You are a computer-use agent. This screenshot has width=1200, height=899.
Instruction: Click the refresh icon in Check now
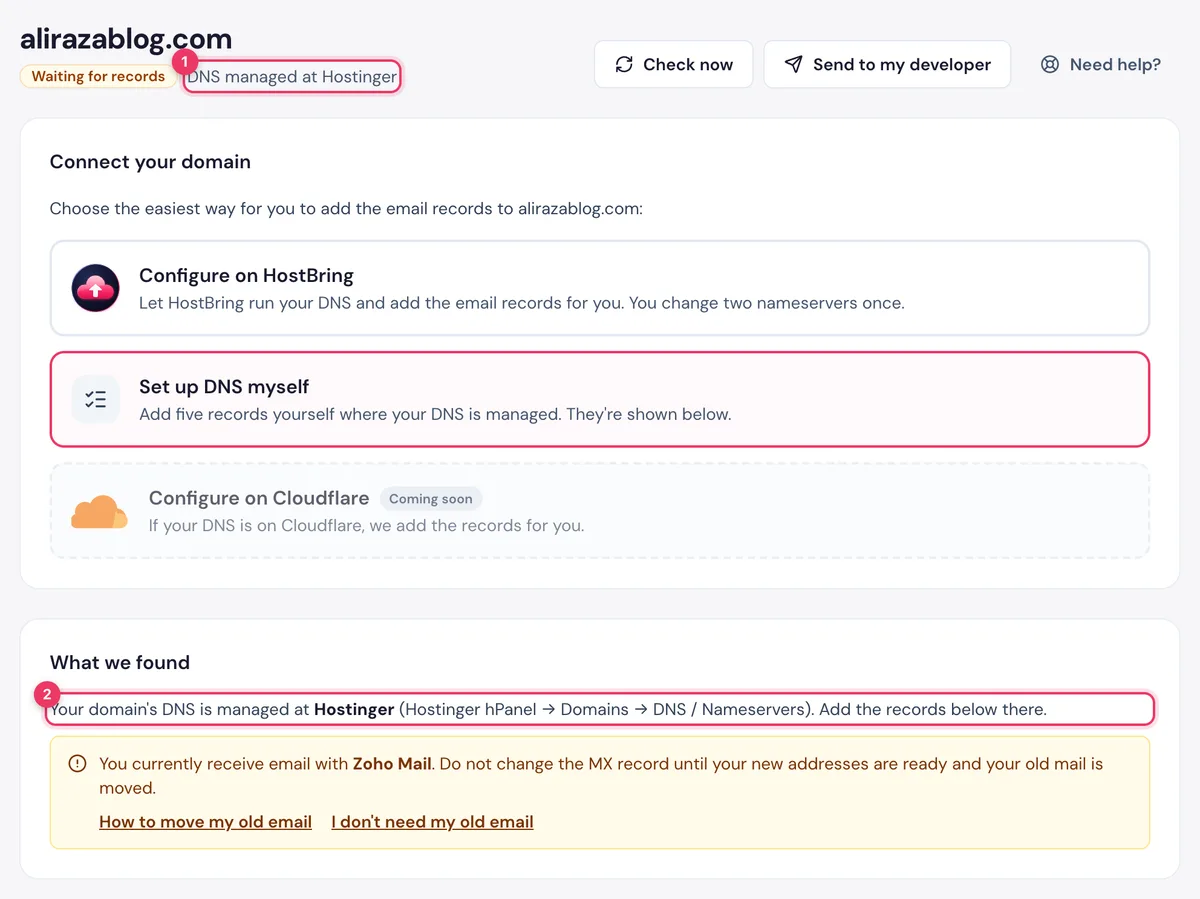tap(624, 64)
